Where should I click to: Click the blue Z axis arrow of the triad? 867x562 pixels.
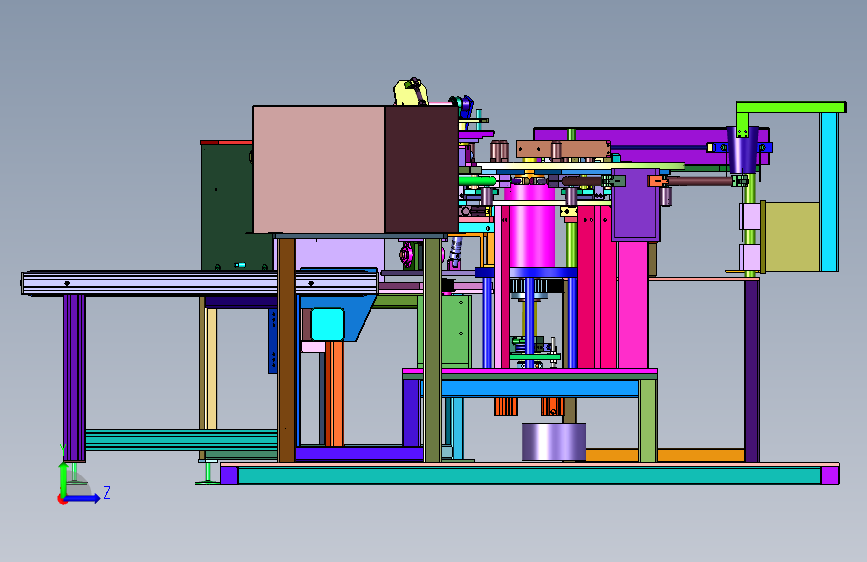pos(83,498)
